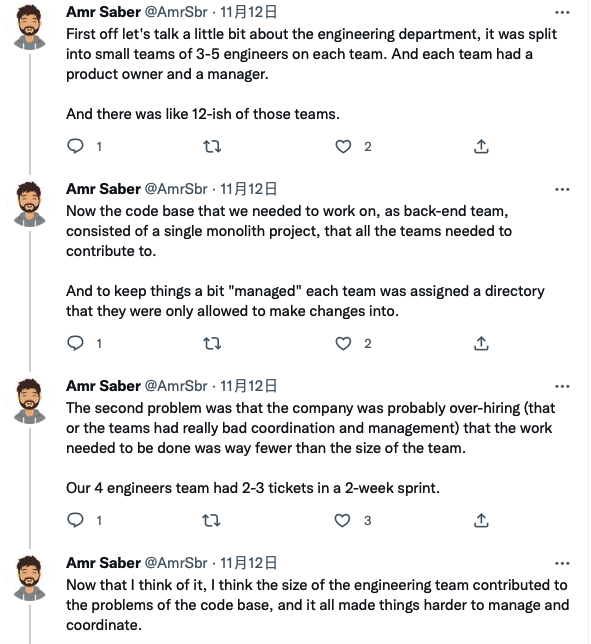The width and height of the screenshot is (591, 644).
Task: Reply to the over-hiring tweet
Action: (76, 520)
